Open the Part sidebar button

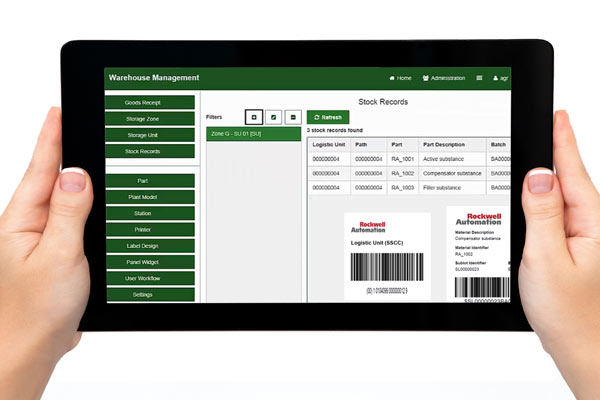click(x=150, y=181)
